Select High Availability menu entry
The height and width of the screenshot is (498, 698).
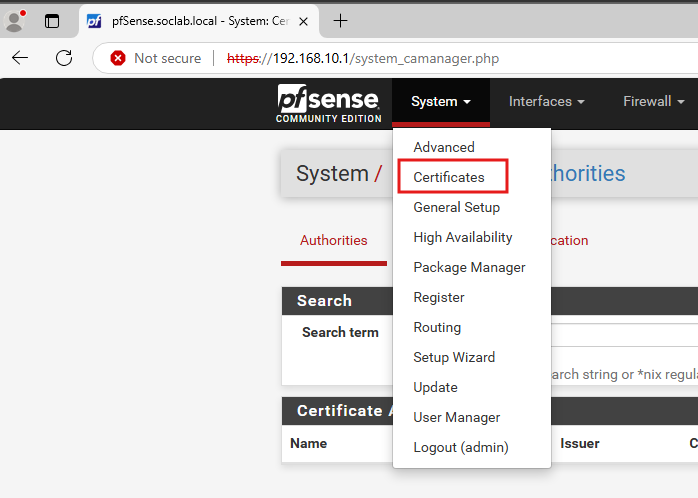(x=463, y=237)
